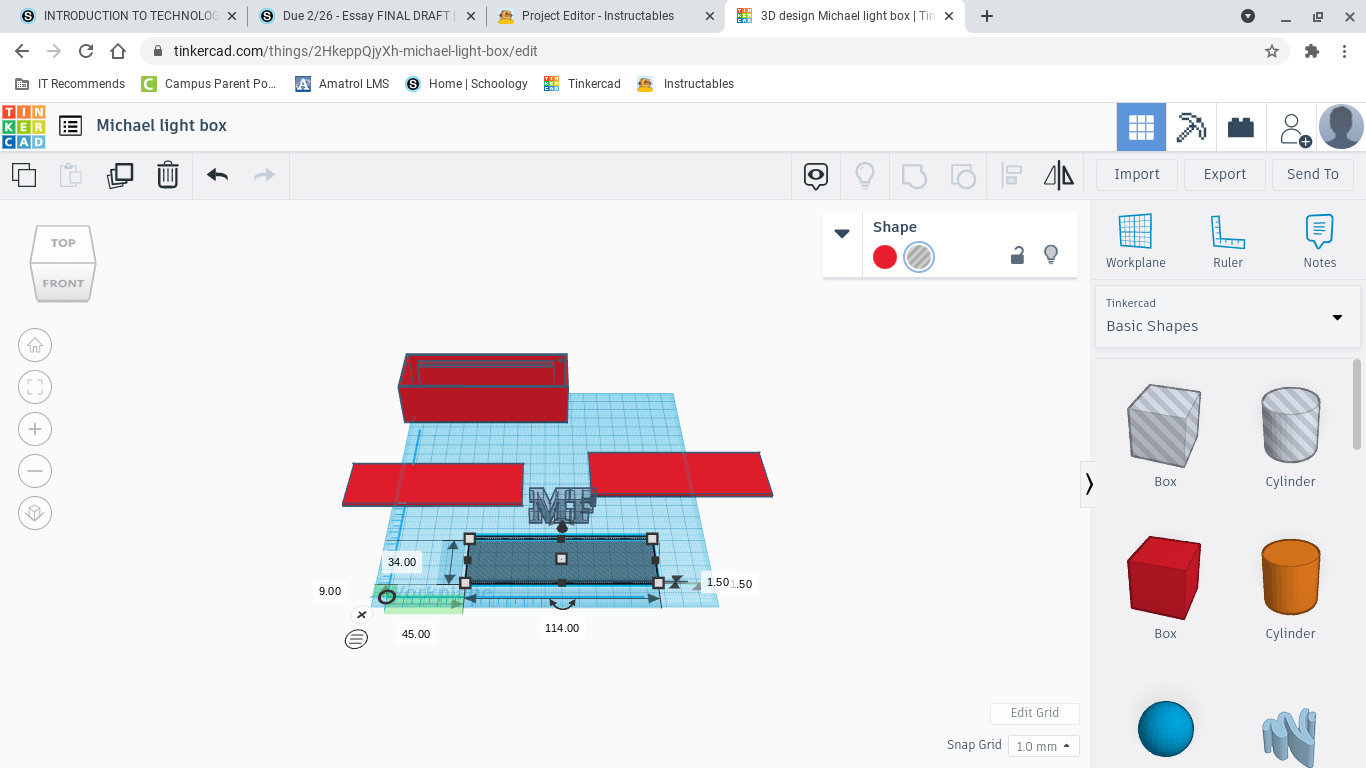The width and height of the screenshot is (1366, 768).
Task: Select the striped Cylinder shape
Action: [1289, 425]
